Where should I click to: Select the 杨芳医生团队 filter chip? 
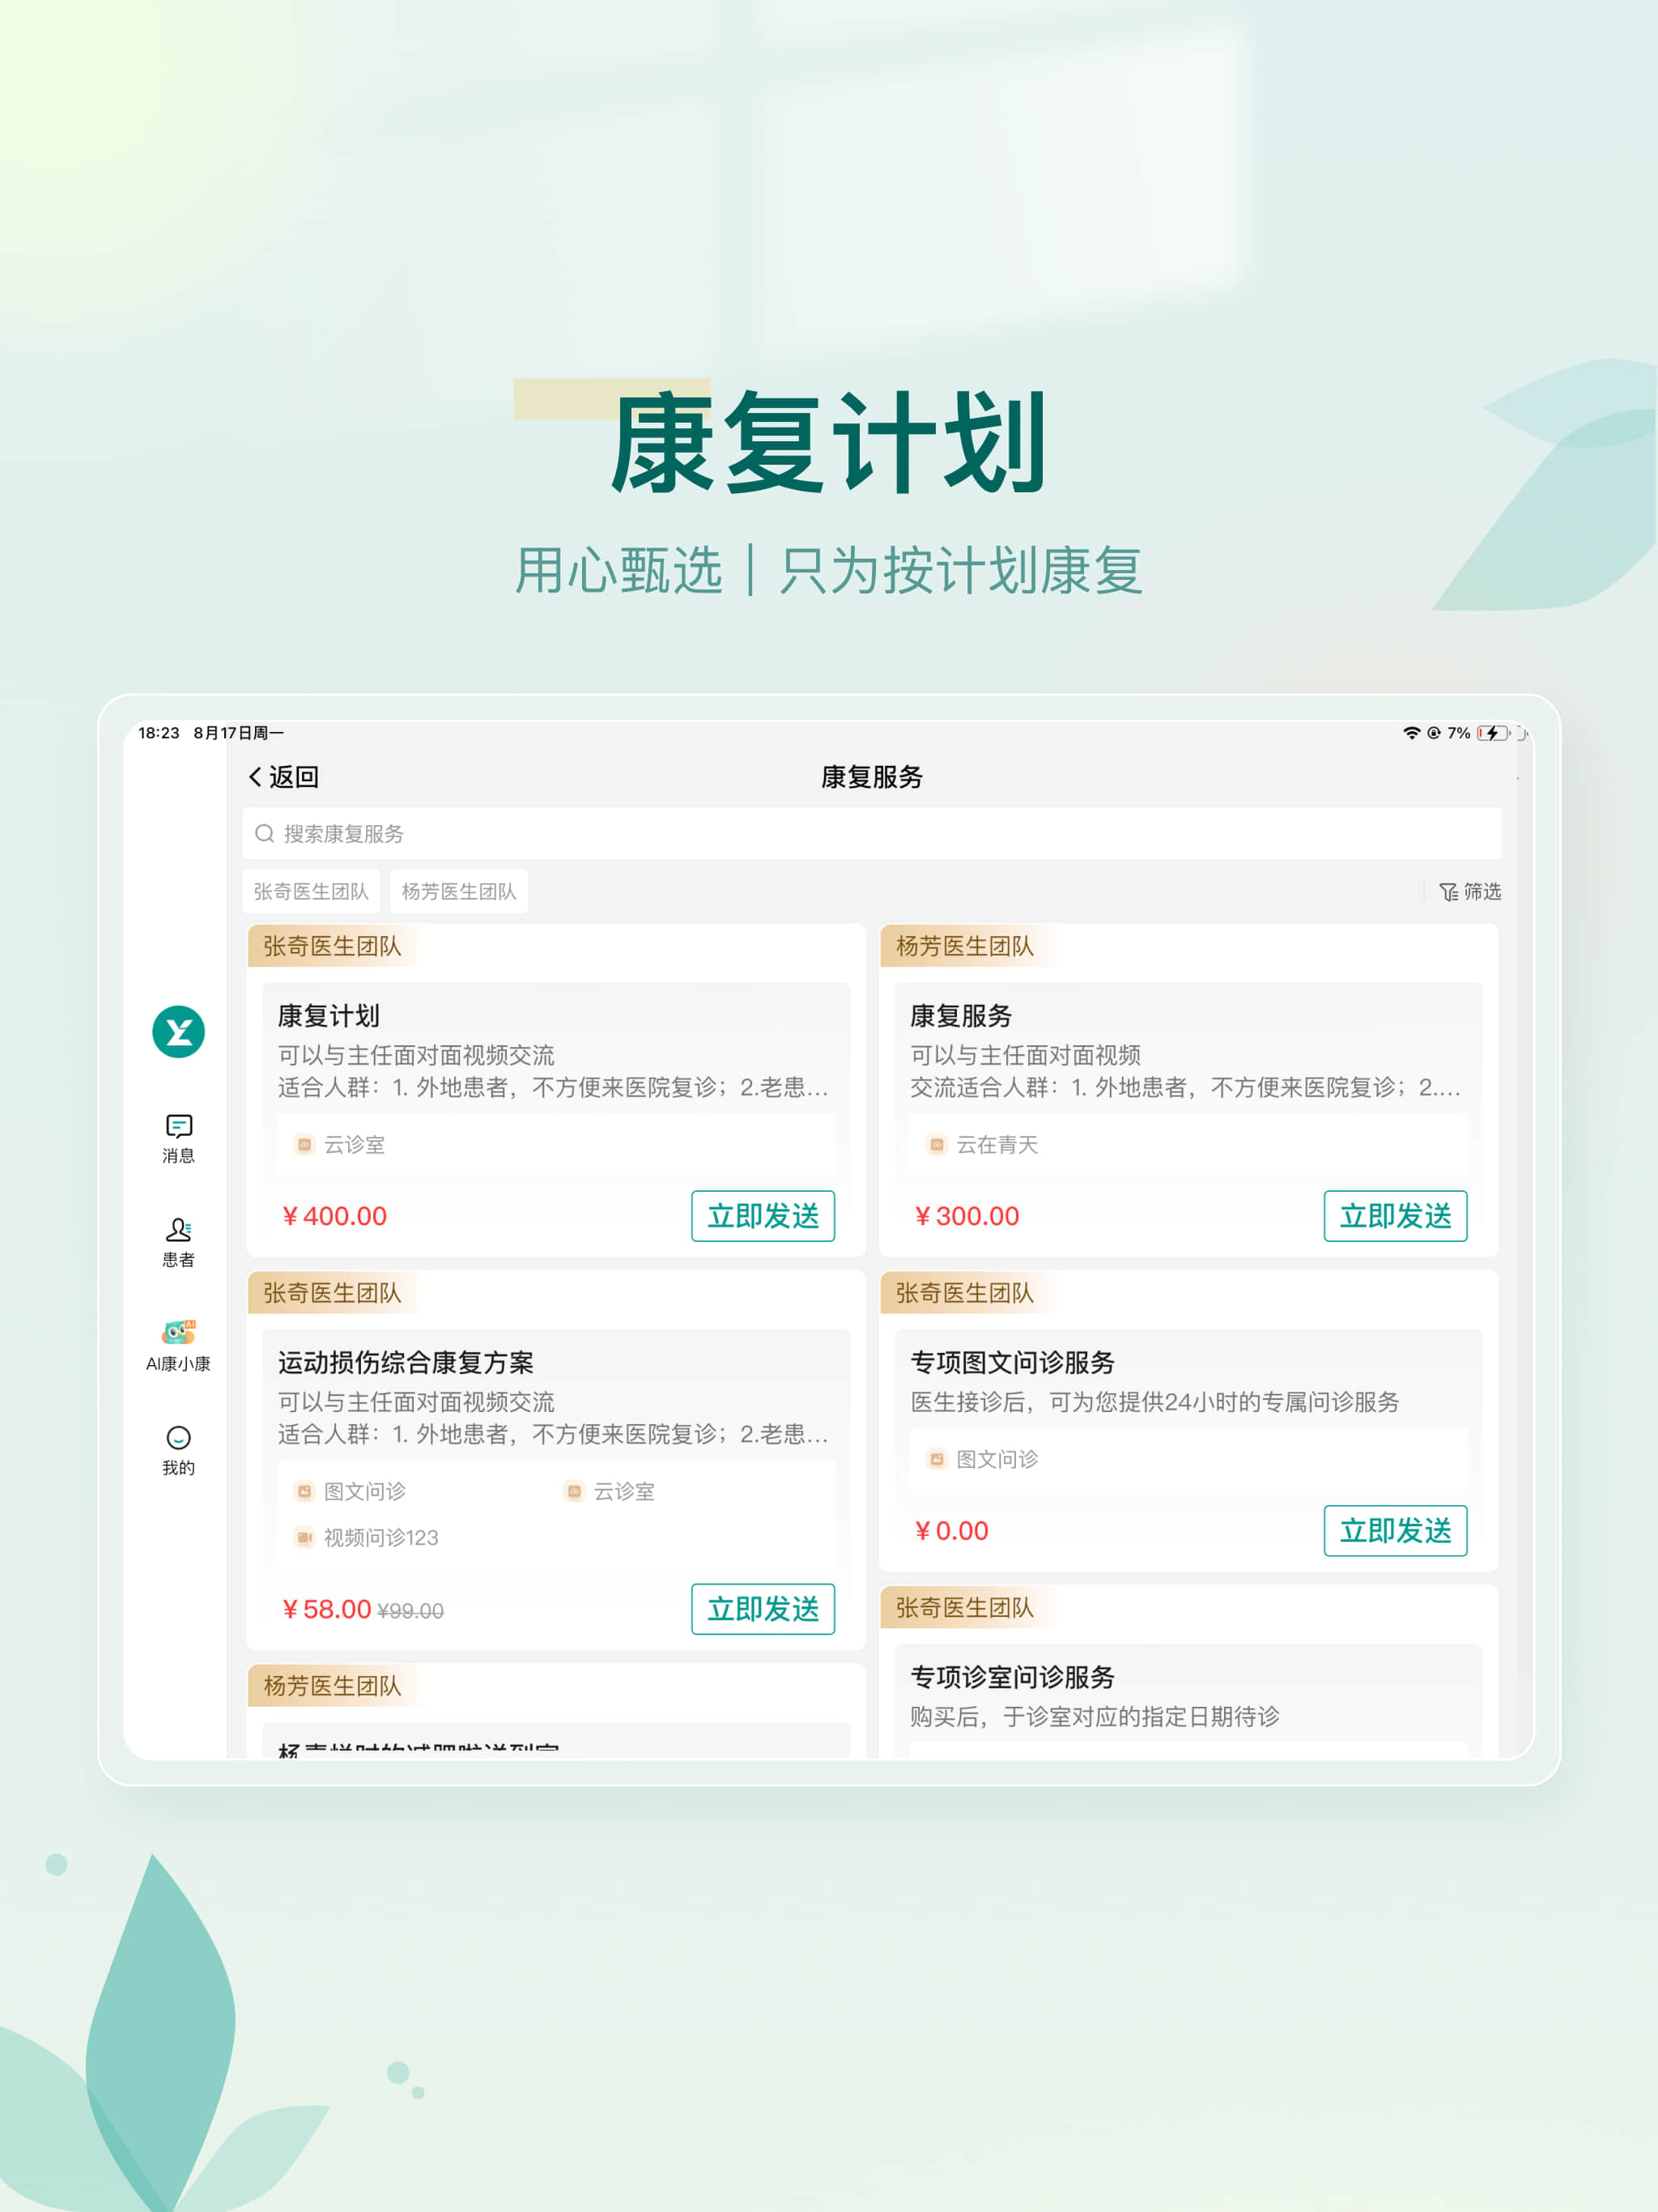459,891
